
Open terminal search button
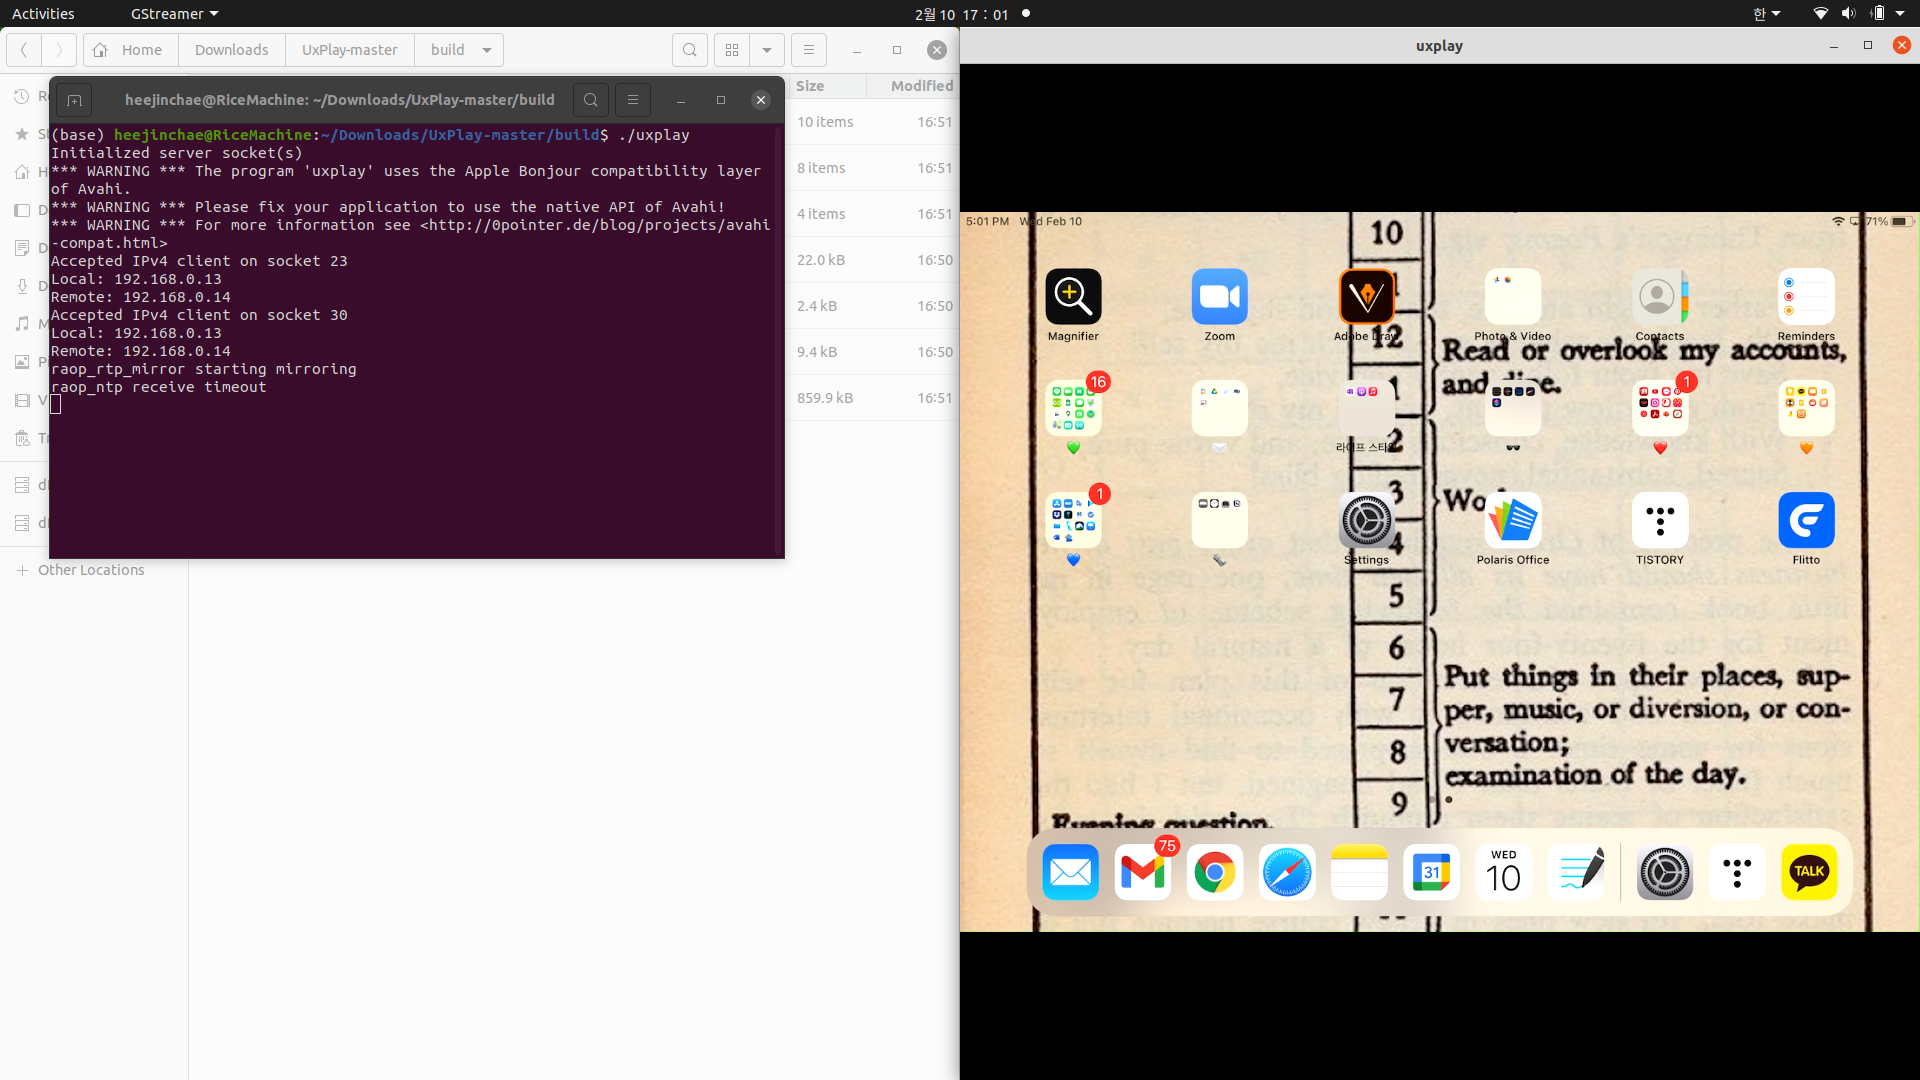[x=591, y=100]
